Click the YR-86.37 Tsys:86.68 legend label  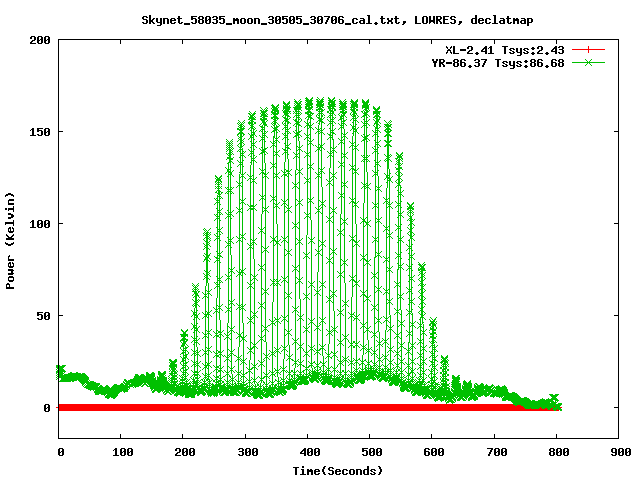[x=498, y=63]
